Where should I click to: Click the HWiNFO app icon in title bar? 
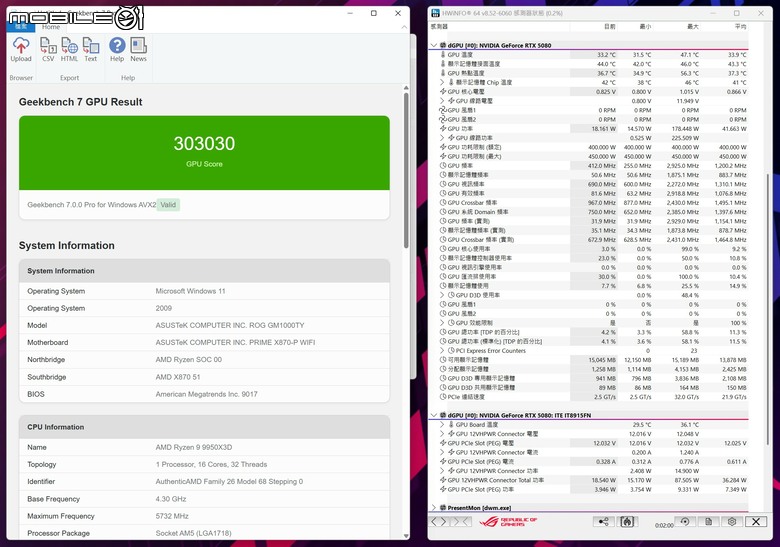click(x=435, y=13)
